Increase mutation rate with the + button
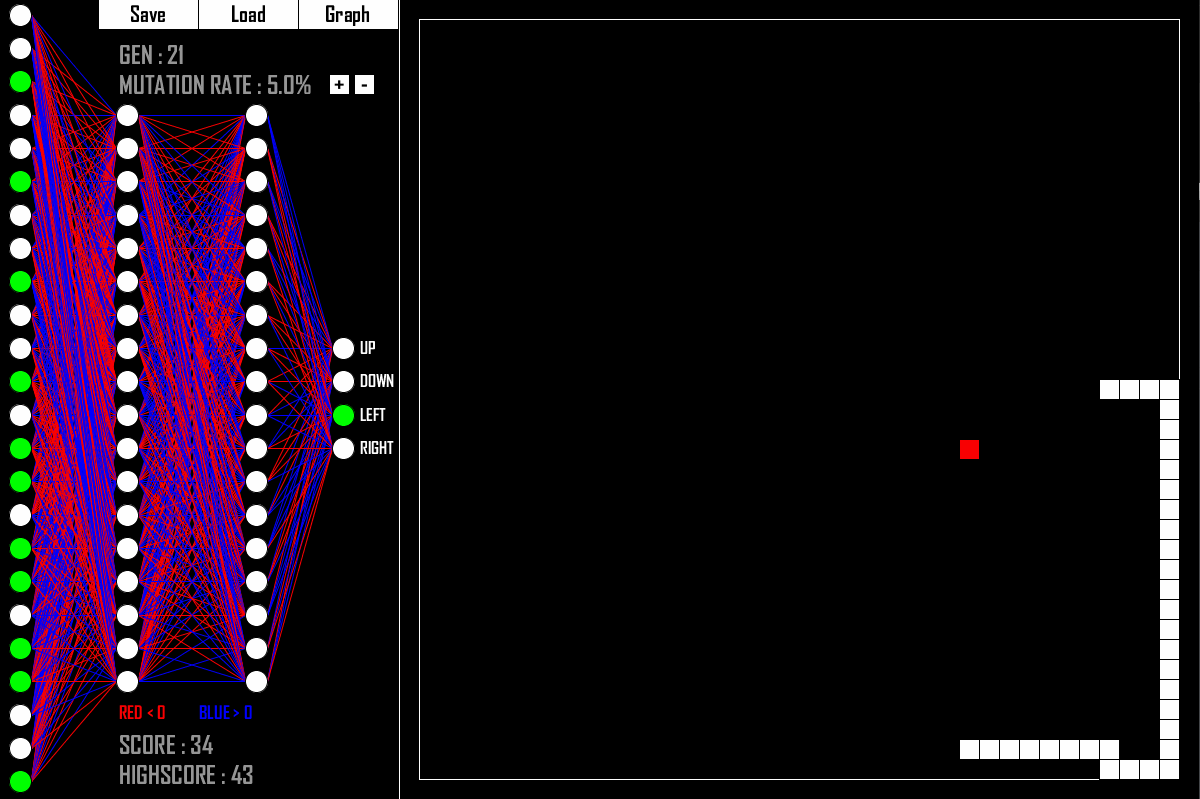 pyautogui.click(x=337, y=85)
